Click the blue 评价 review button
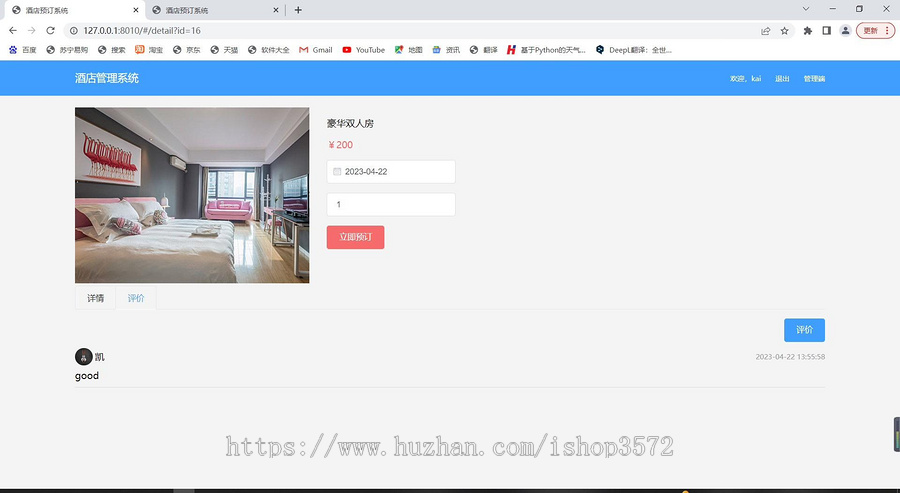Image resolution: width=900 pixels, height=493 pixels. pyautogui.click(x=804, y=330)
